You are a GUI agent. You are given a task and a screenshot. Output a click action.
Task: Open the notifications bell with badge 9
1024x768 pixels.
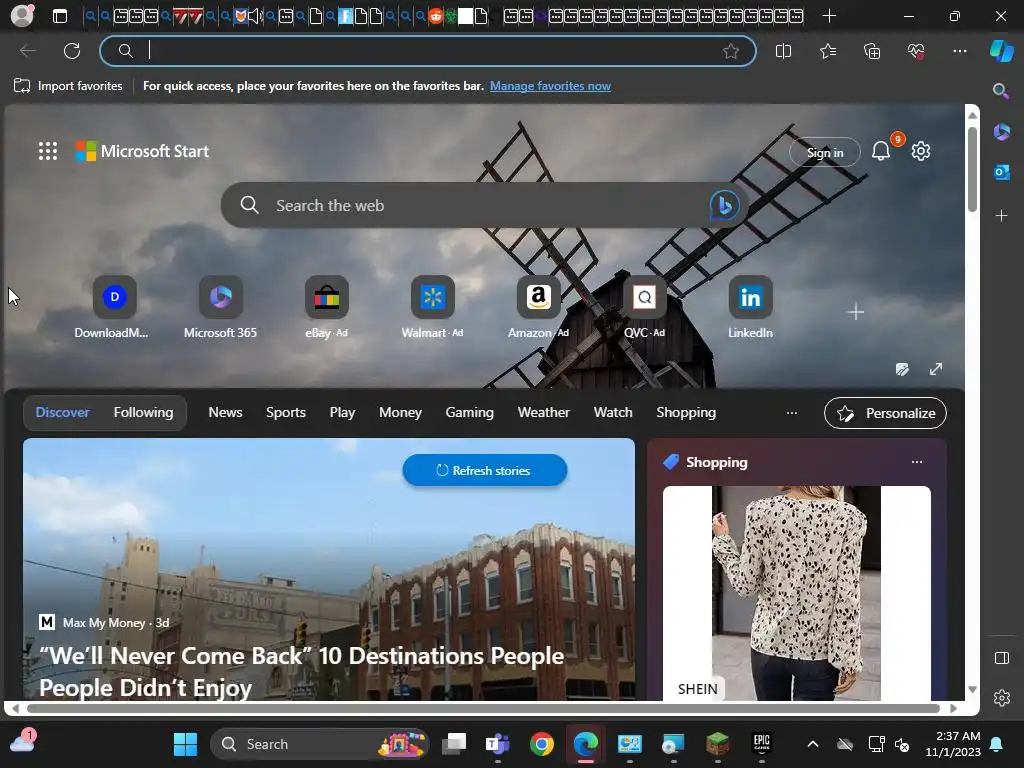881,152
